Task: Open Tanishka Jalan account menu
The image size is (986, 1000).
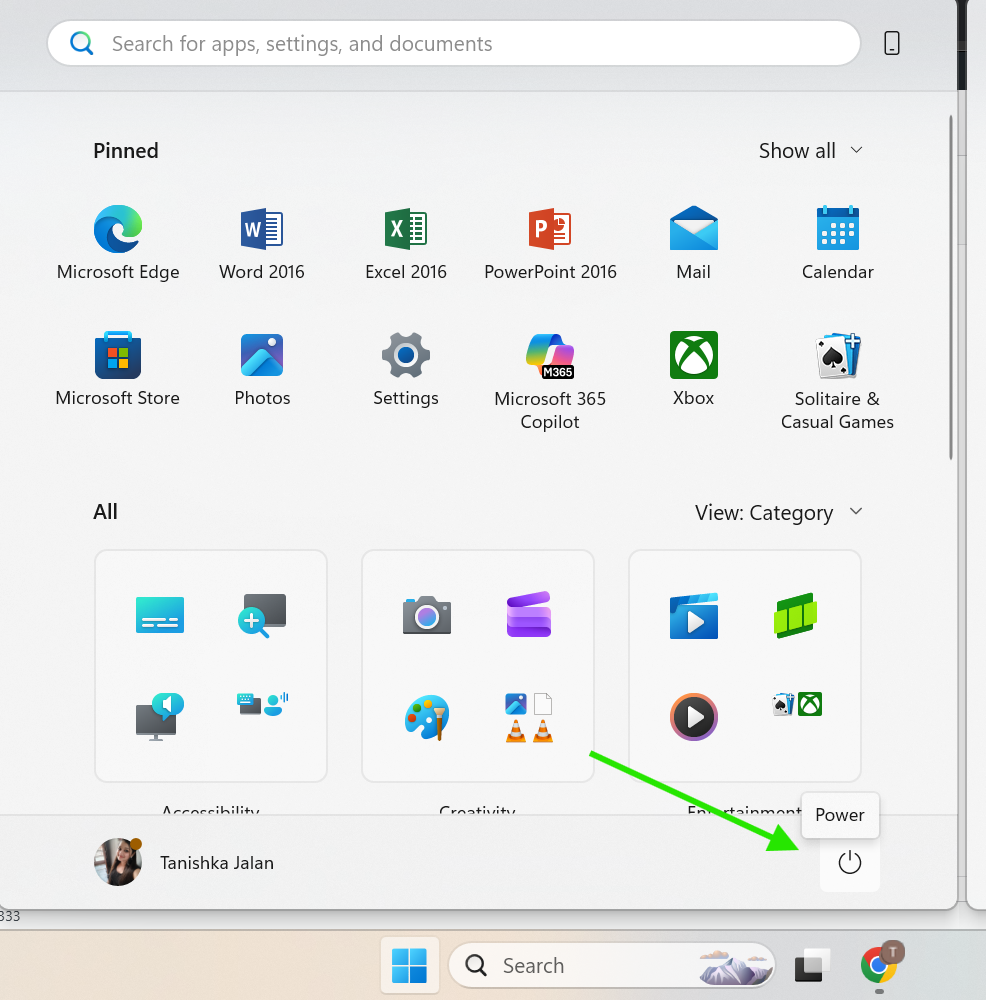Action: point(184,862)
